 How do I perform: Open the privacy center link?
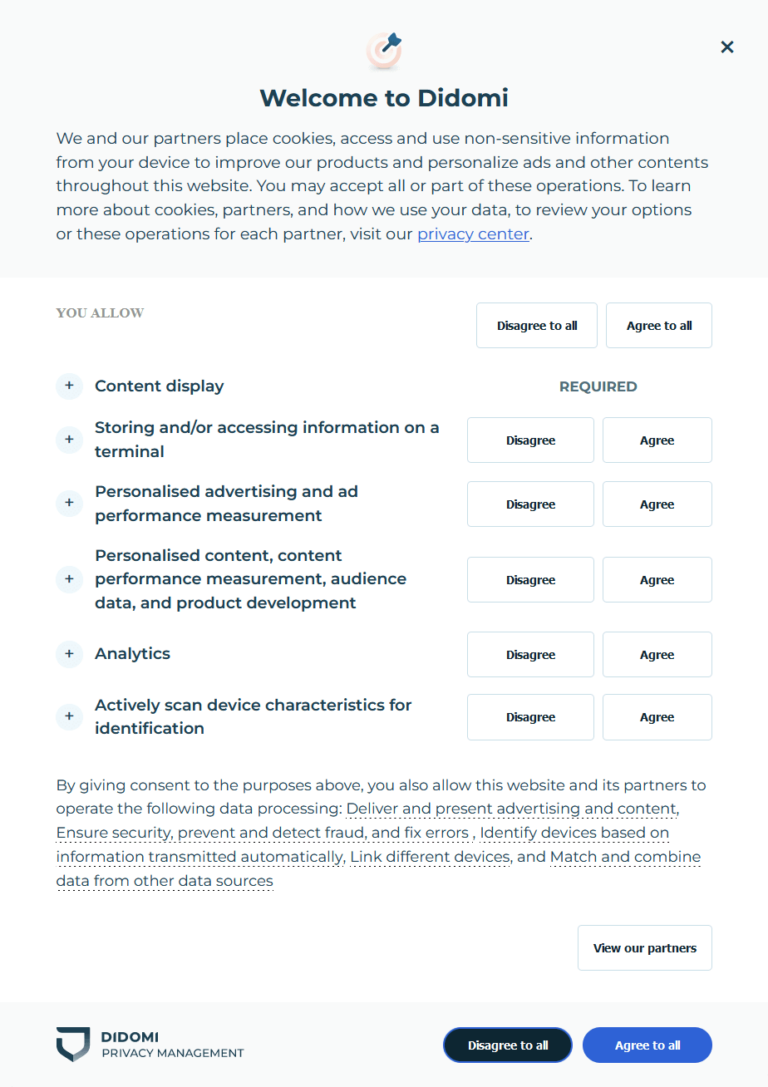tap(473, 234)
